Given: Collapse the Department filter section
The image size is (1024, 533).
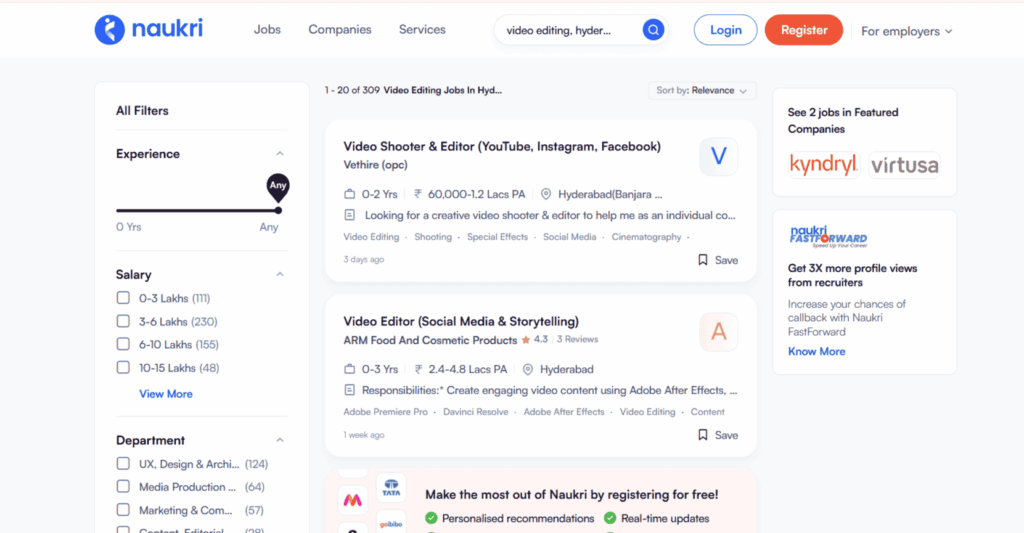Looking at the screenshot, I should click(280, 440).
